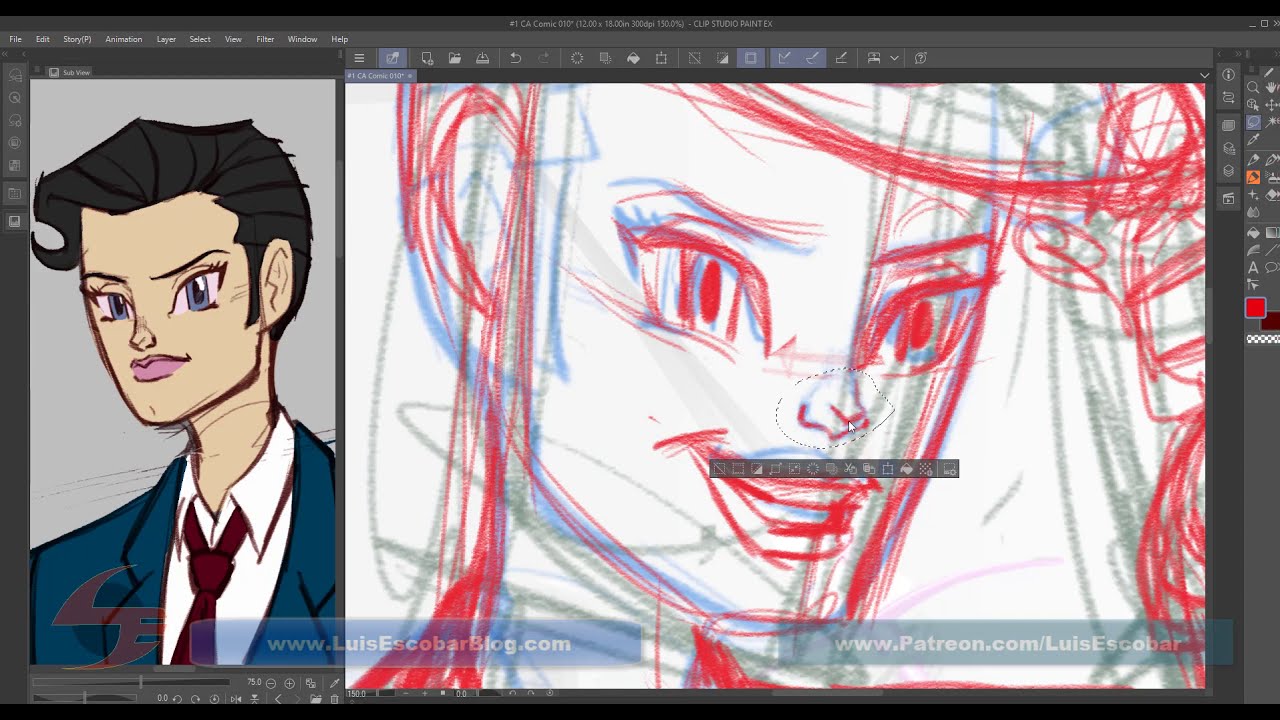1280x720 pixels.
Task: Open the Layer menu
Action: click(x=166, y=39)
